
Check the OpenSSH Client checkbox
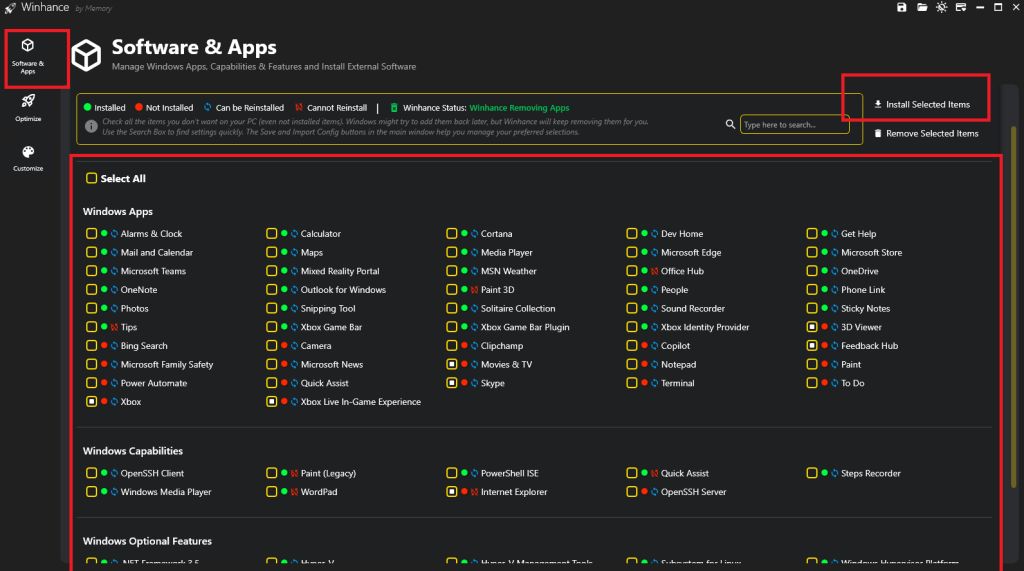click(x=91, y=473)
